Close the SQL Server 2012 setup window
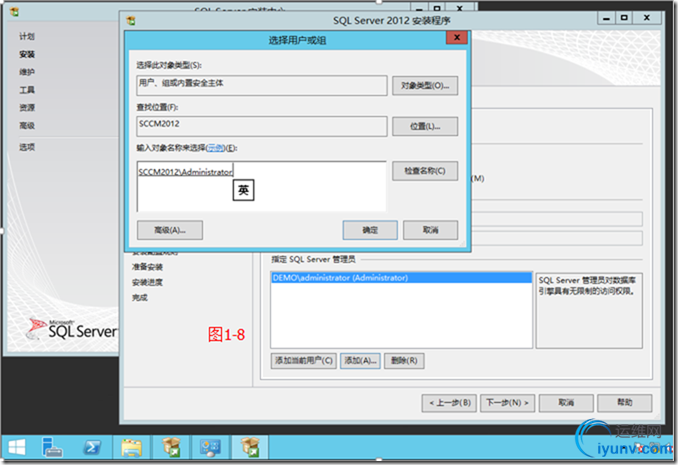 coord(646,18)
